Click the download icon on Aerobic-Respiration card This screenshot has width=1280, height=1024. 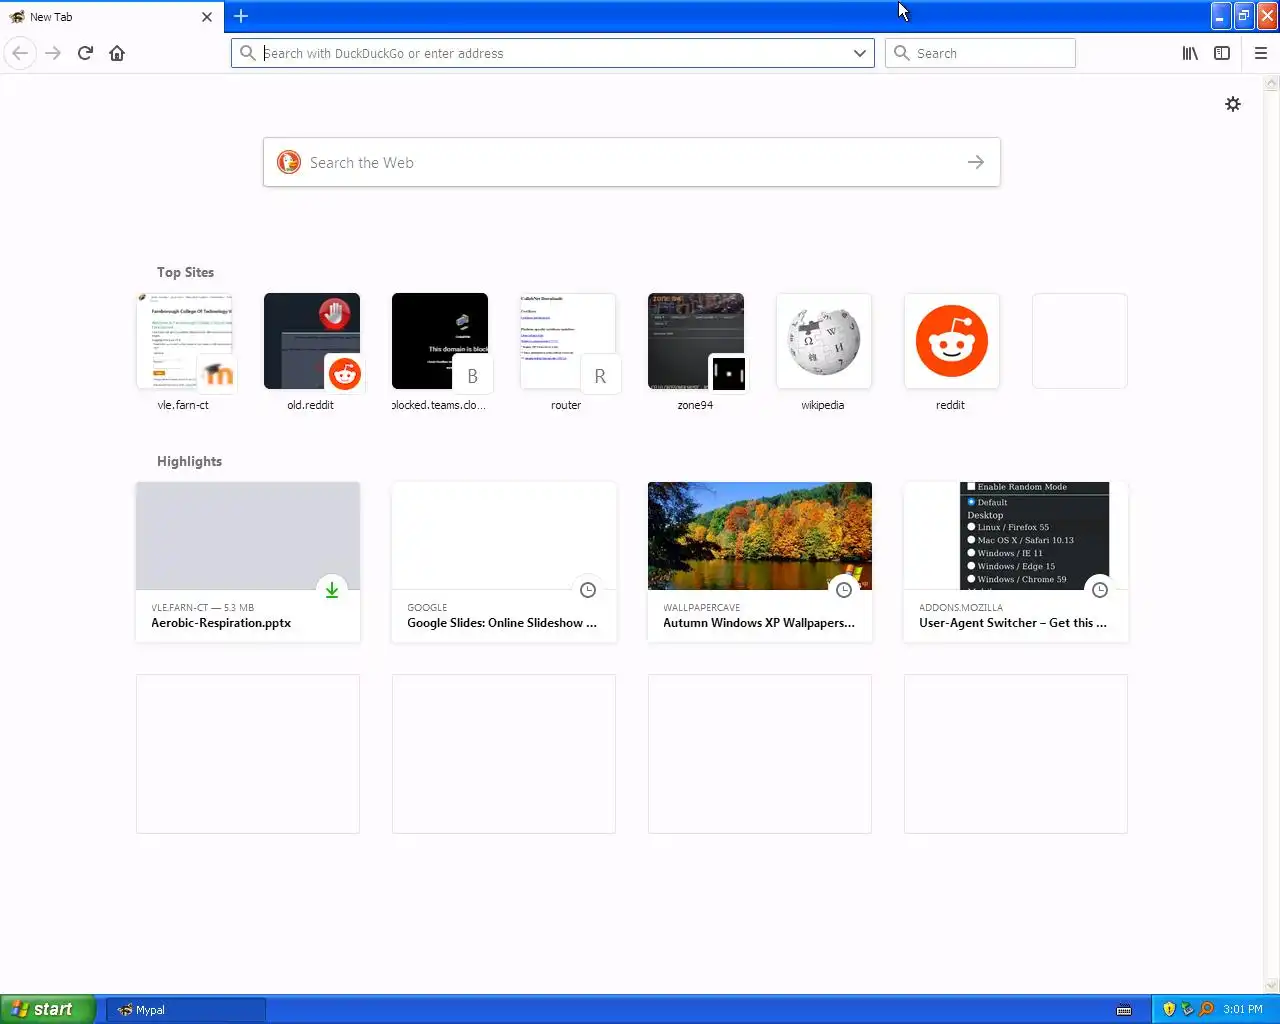tap(332, 590)
